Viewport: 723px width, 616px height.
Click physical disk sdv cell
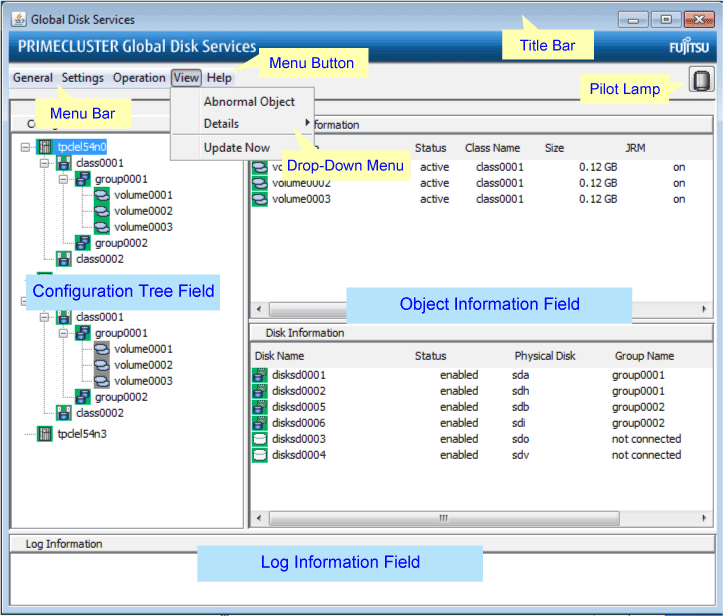click(520, 455)
